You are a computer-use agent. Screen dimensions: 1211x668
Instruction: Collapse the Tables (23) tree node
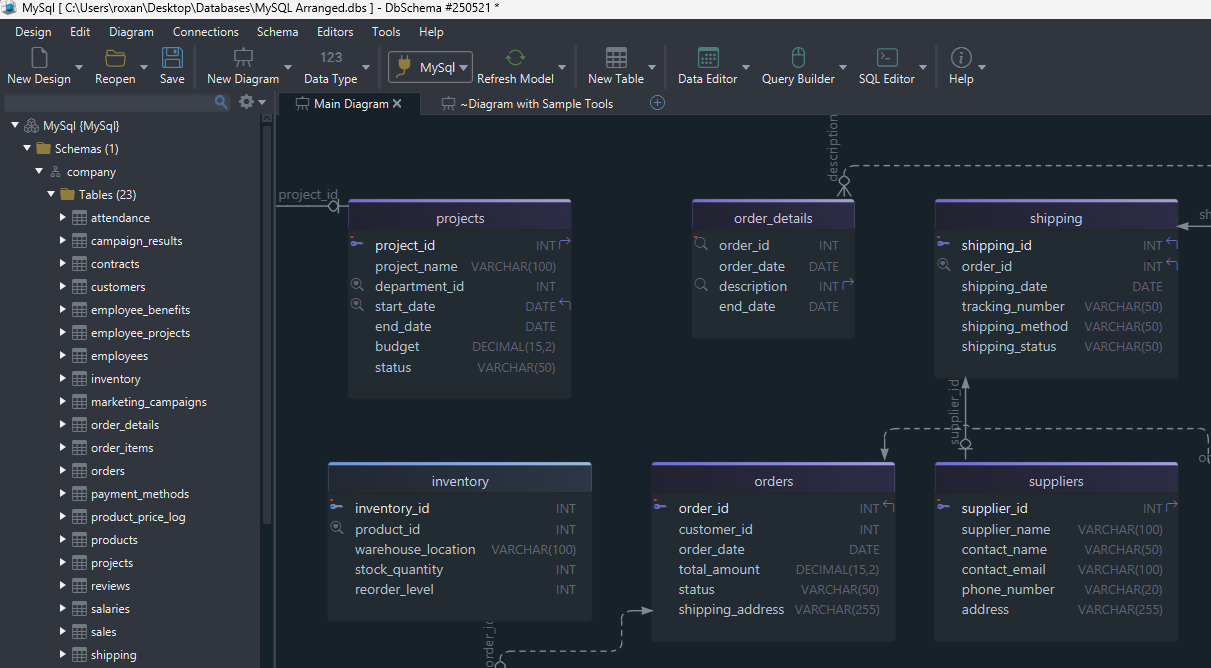51,194
